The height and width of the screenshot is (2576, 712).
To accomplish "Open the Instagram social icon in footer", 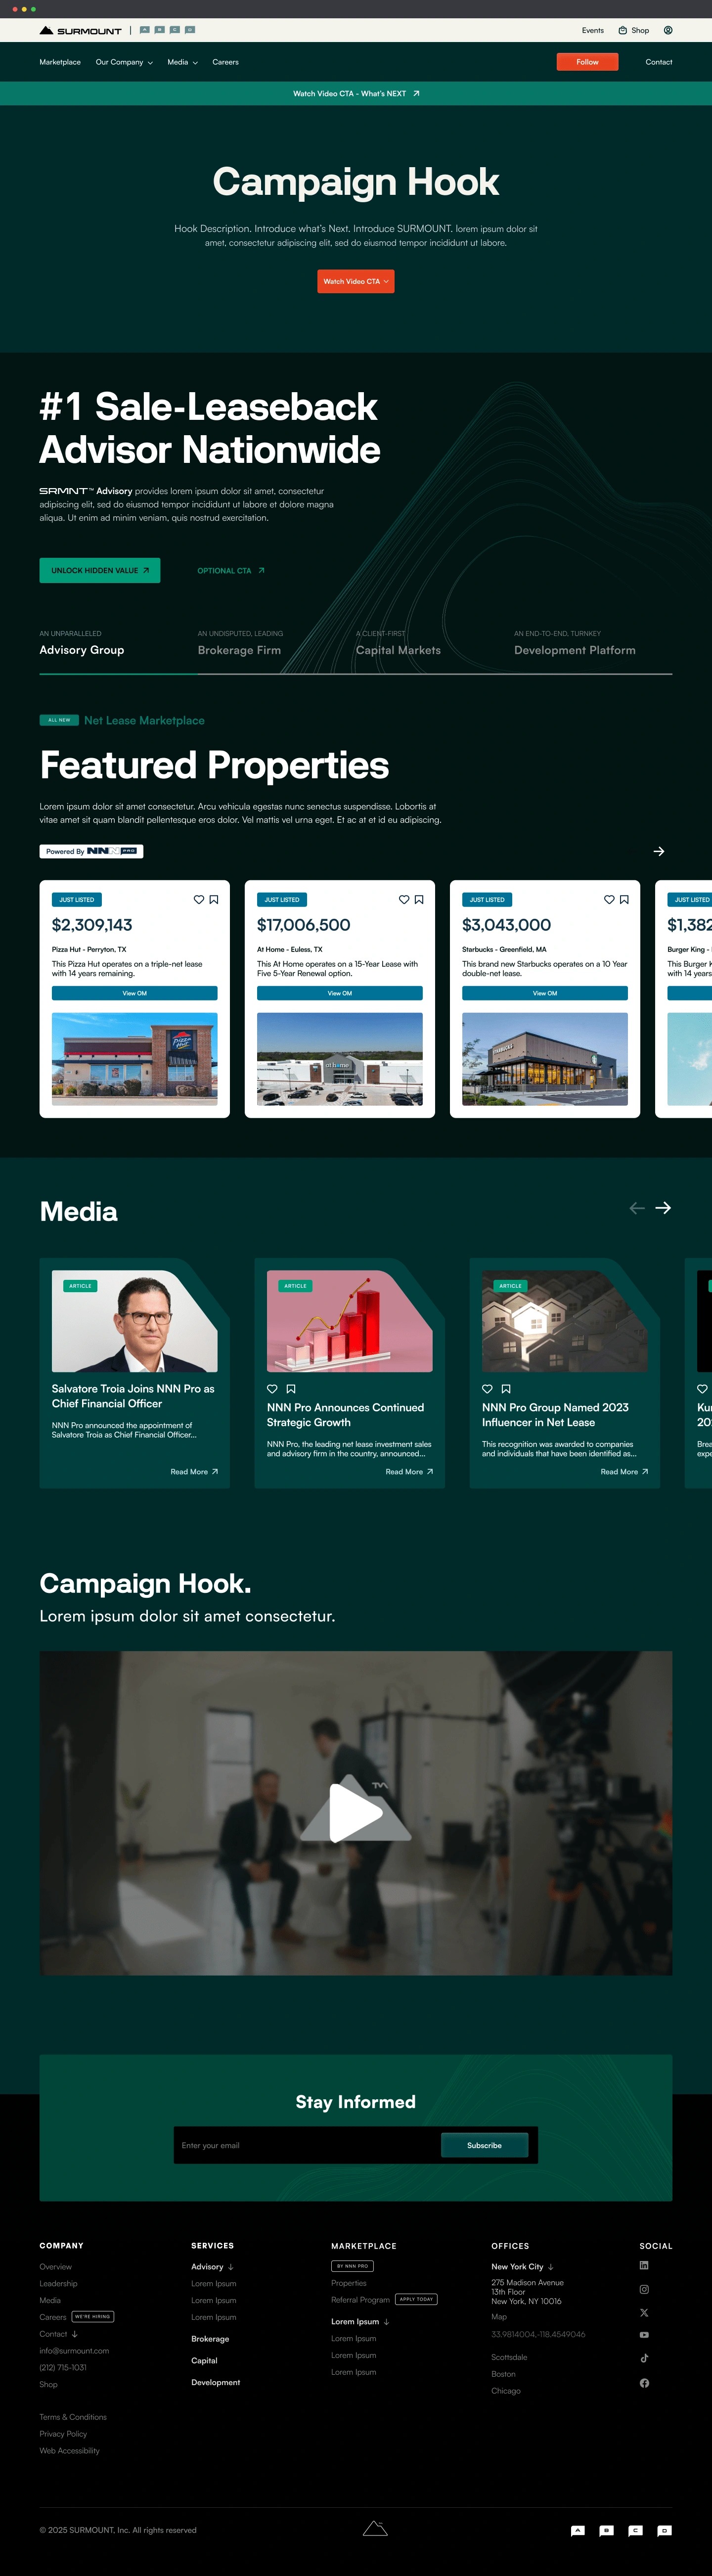I will pos(644,2289).
